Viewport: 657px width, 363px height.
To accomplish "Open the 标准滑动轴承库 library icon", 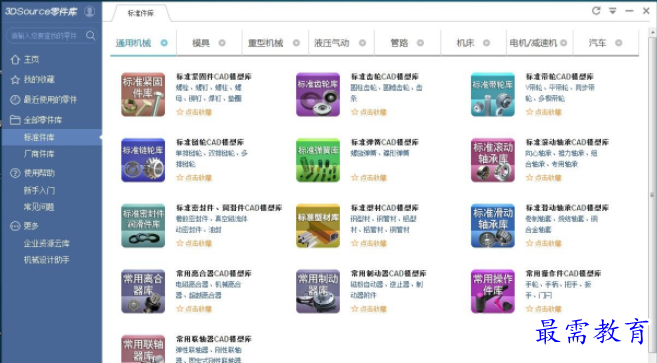I will [493, 226].
